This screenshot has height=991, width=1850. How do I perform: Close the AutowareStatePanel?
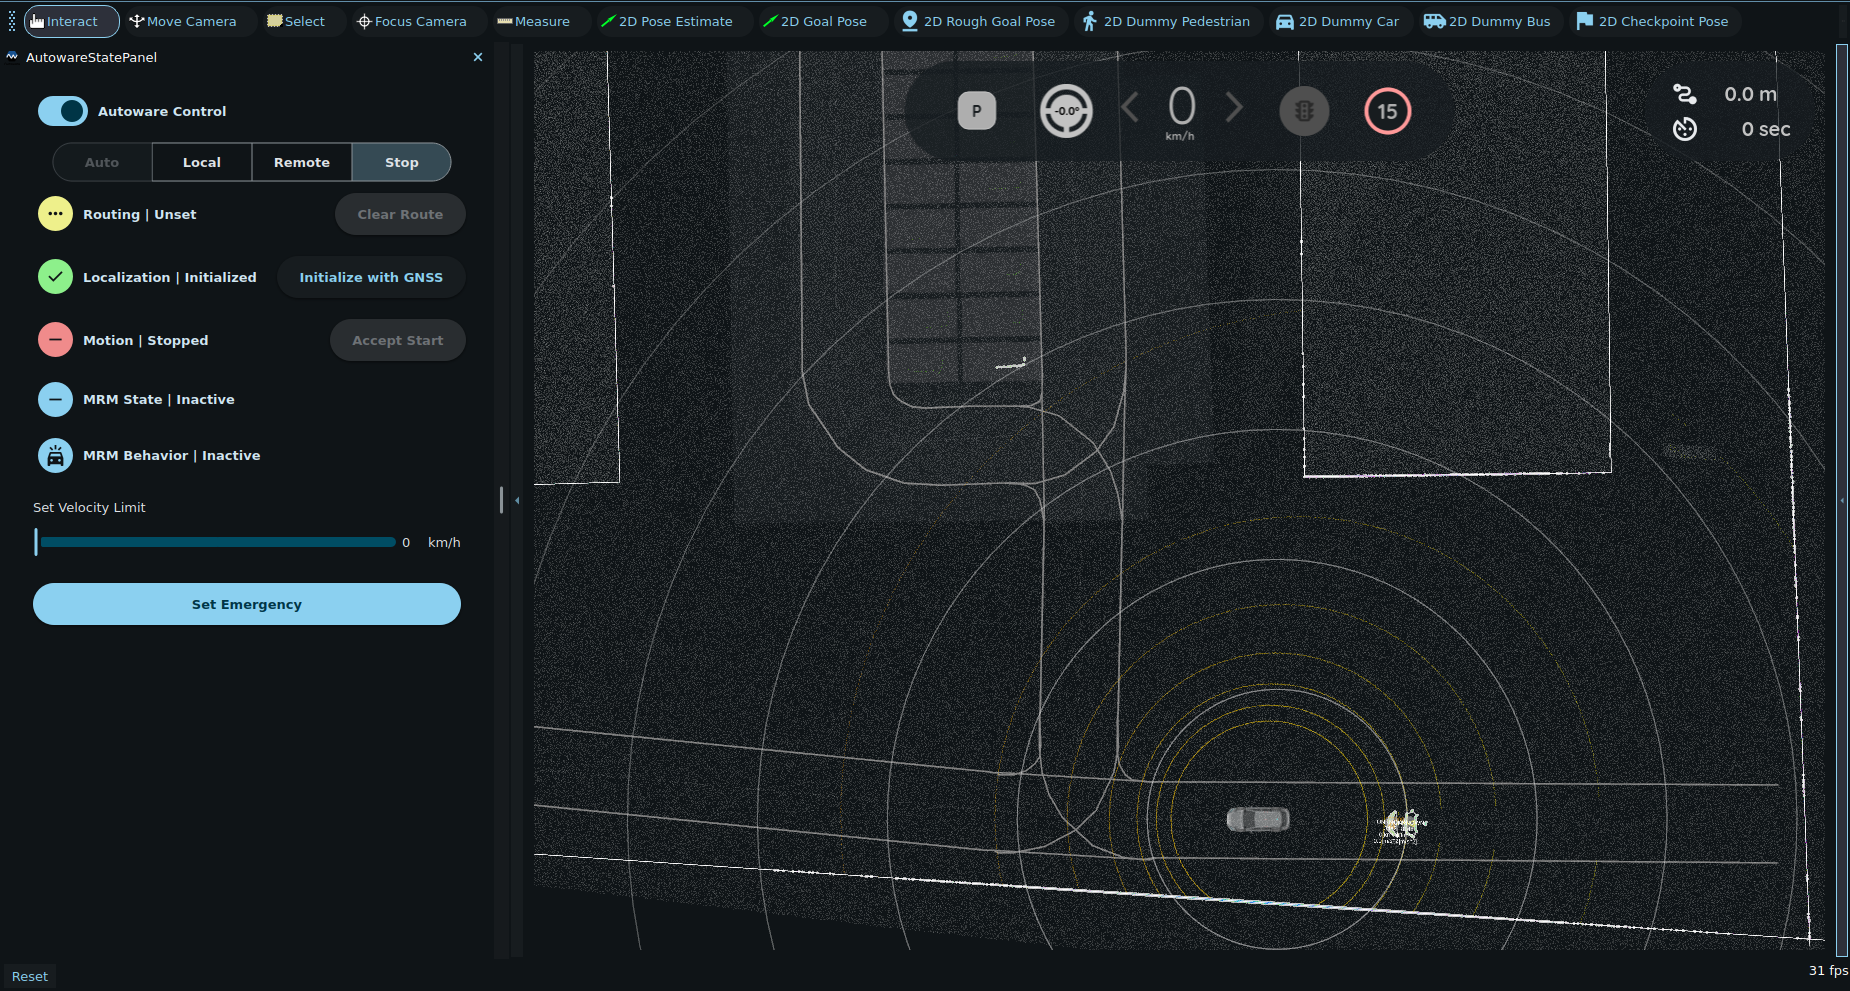point(478,57)
